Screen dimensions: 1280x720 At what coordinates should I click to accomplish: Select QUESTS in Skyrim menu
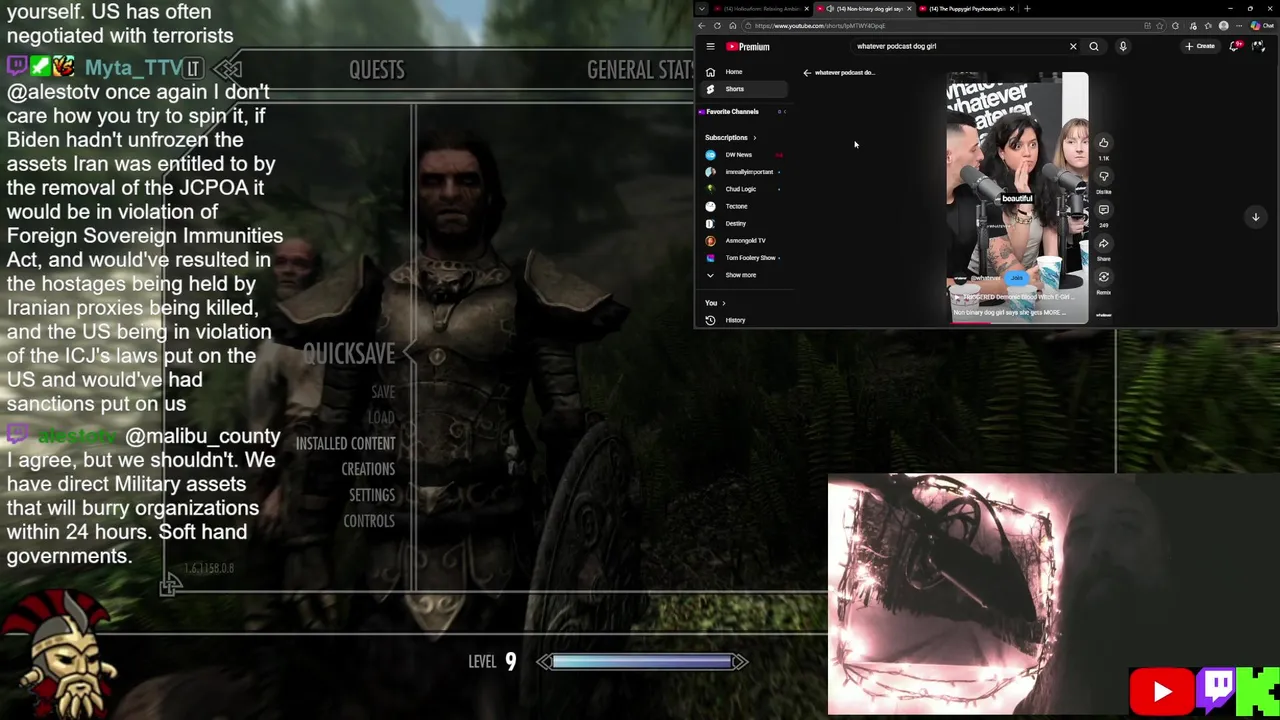pos(377,69)
